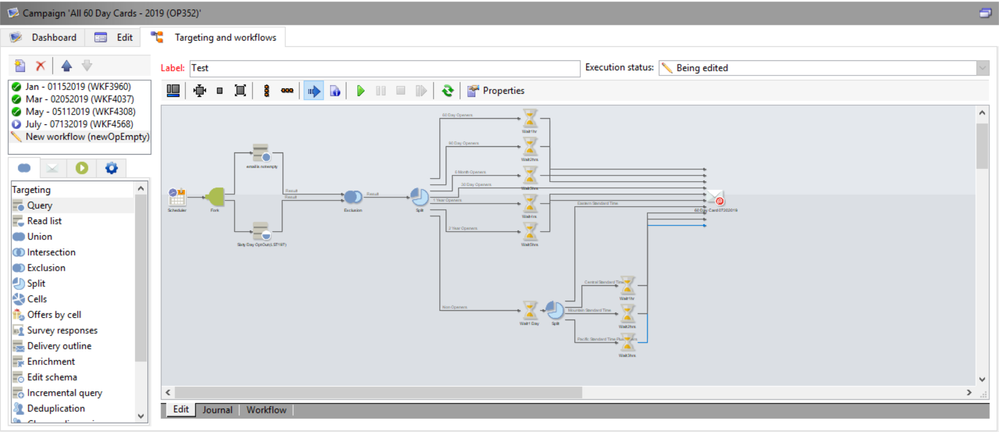Open the Events palette gear tab
Viewport: 999px width, 432px height.
click(111, 168)
